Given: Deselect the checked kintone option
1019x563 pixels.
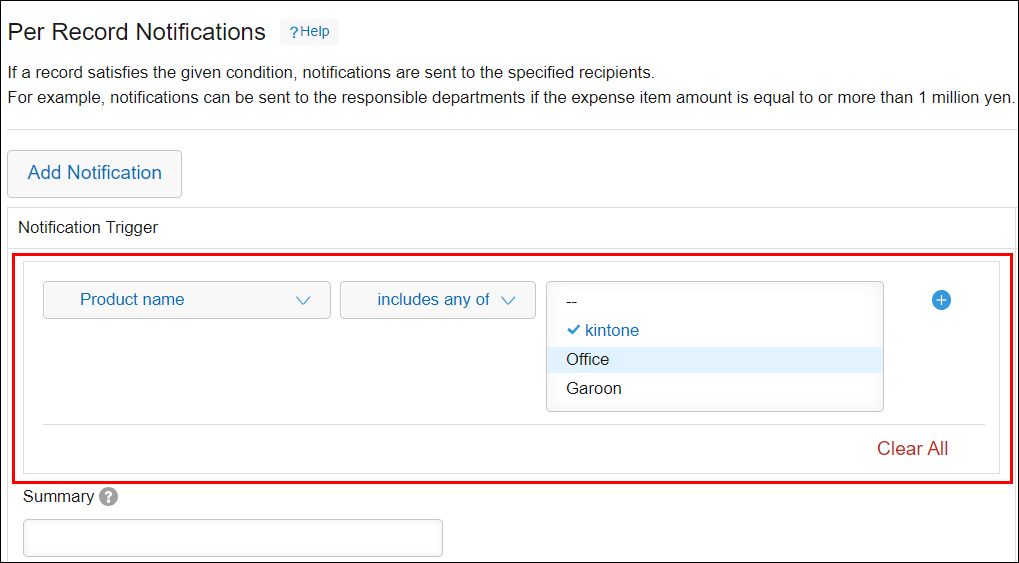Looking at the screenshot, I should click(x=611, y=330).
